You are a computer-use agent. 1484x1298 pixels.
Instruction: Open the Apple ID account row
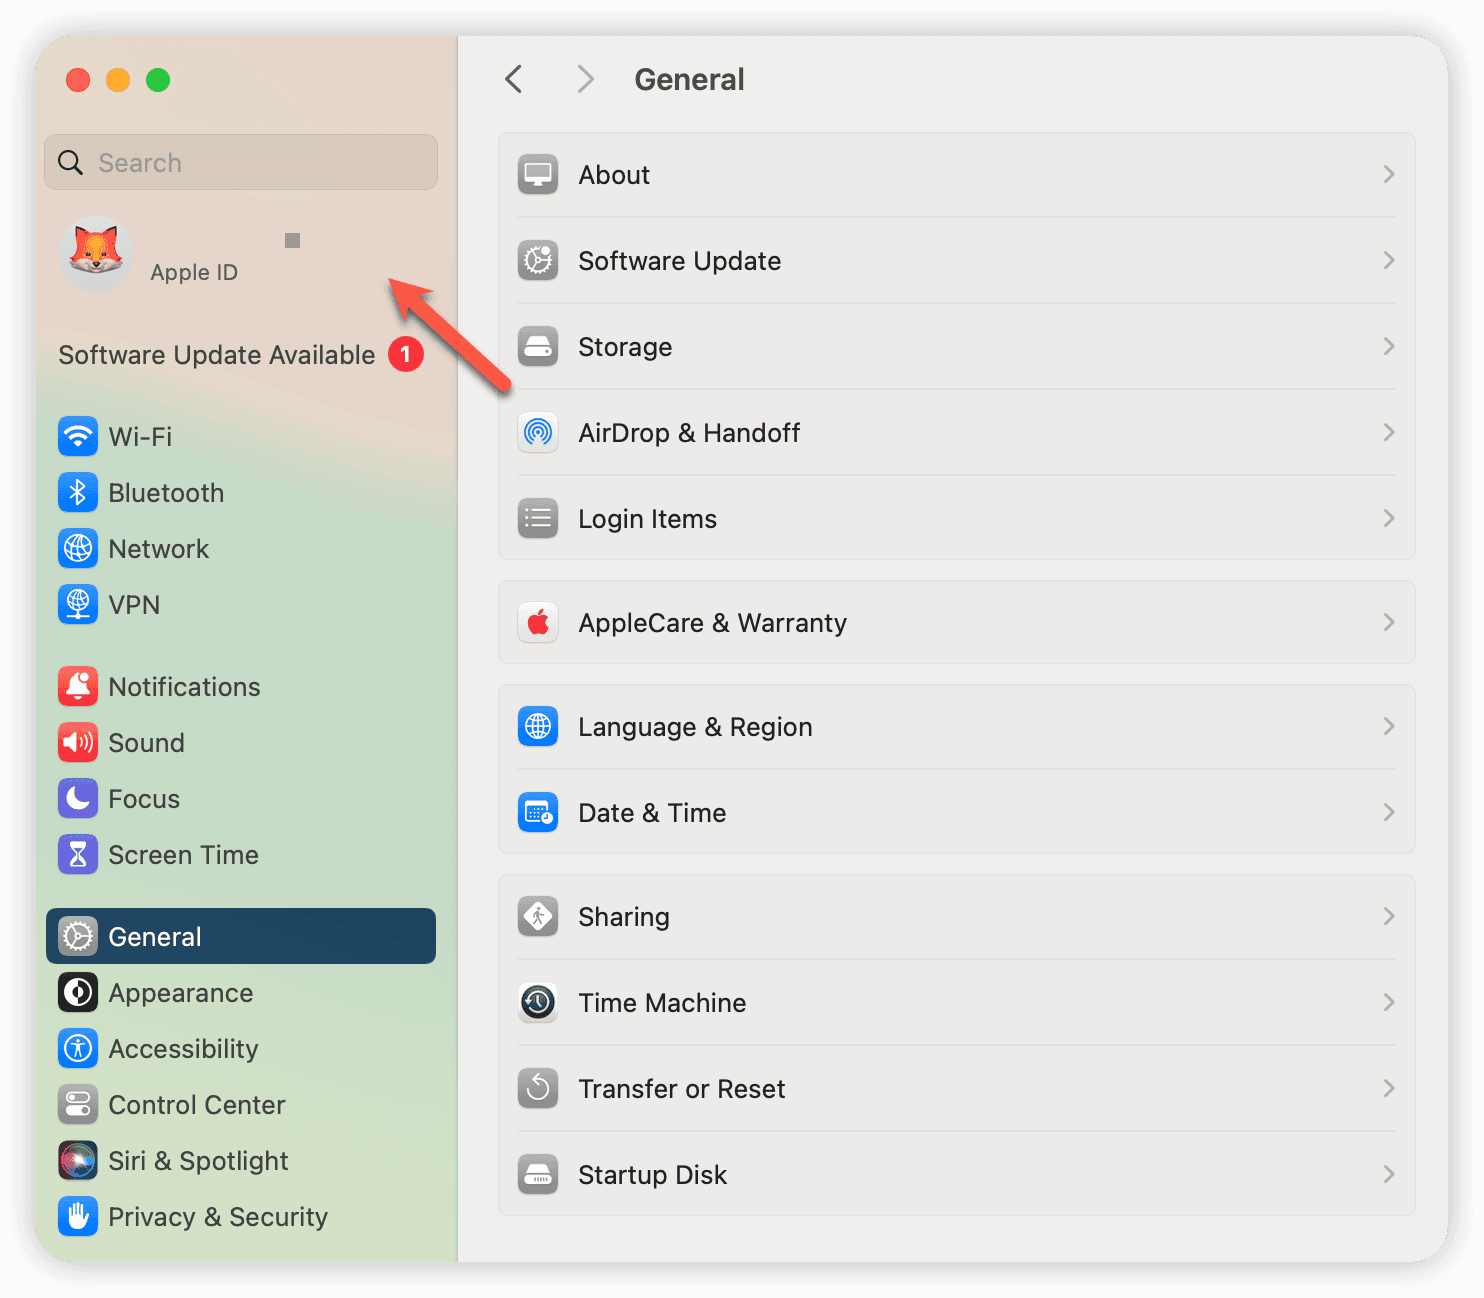coord(241,254)
